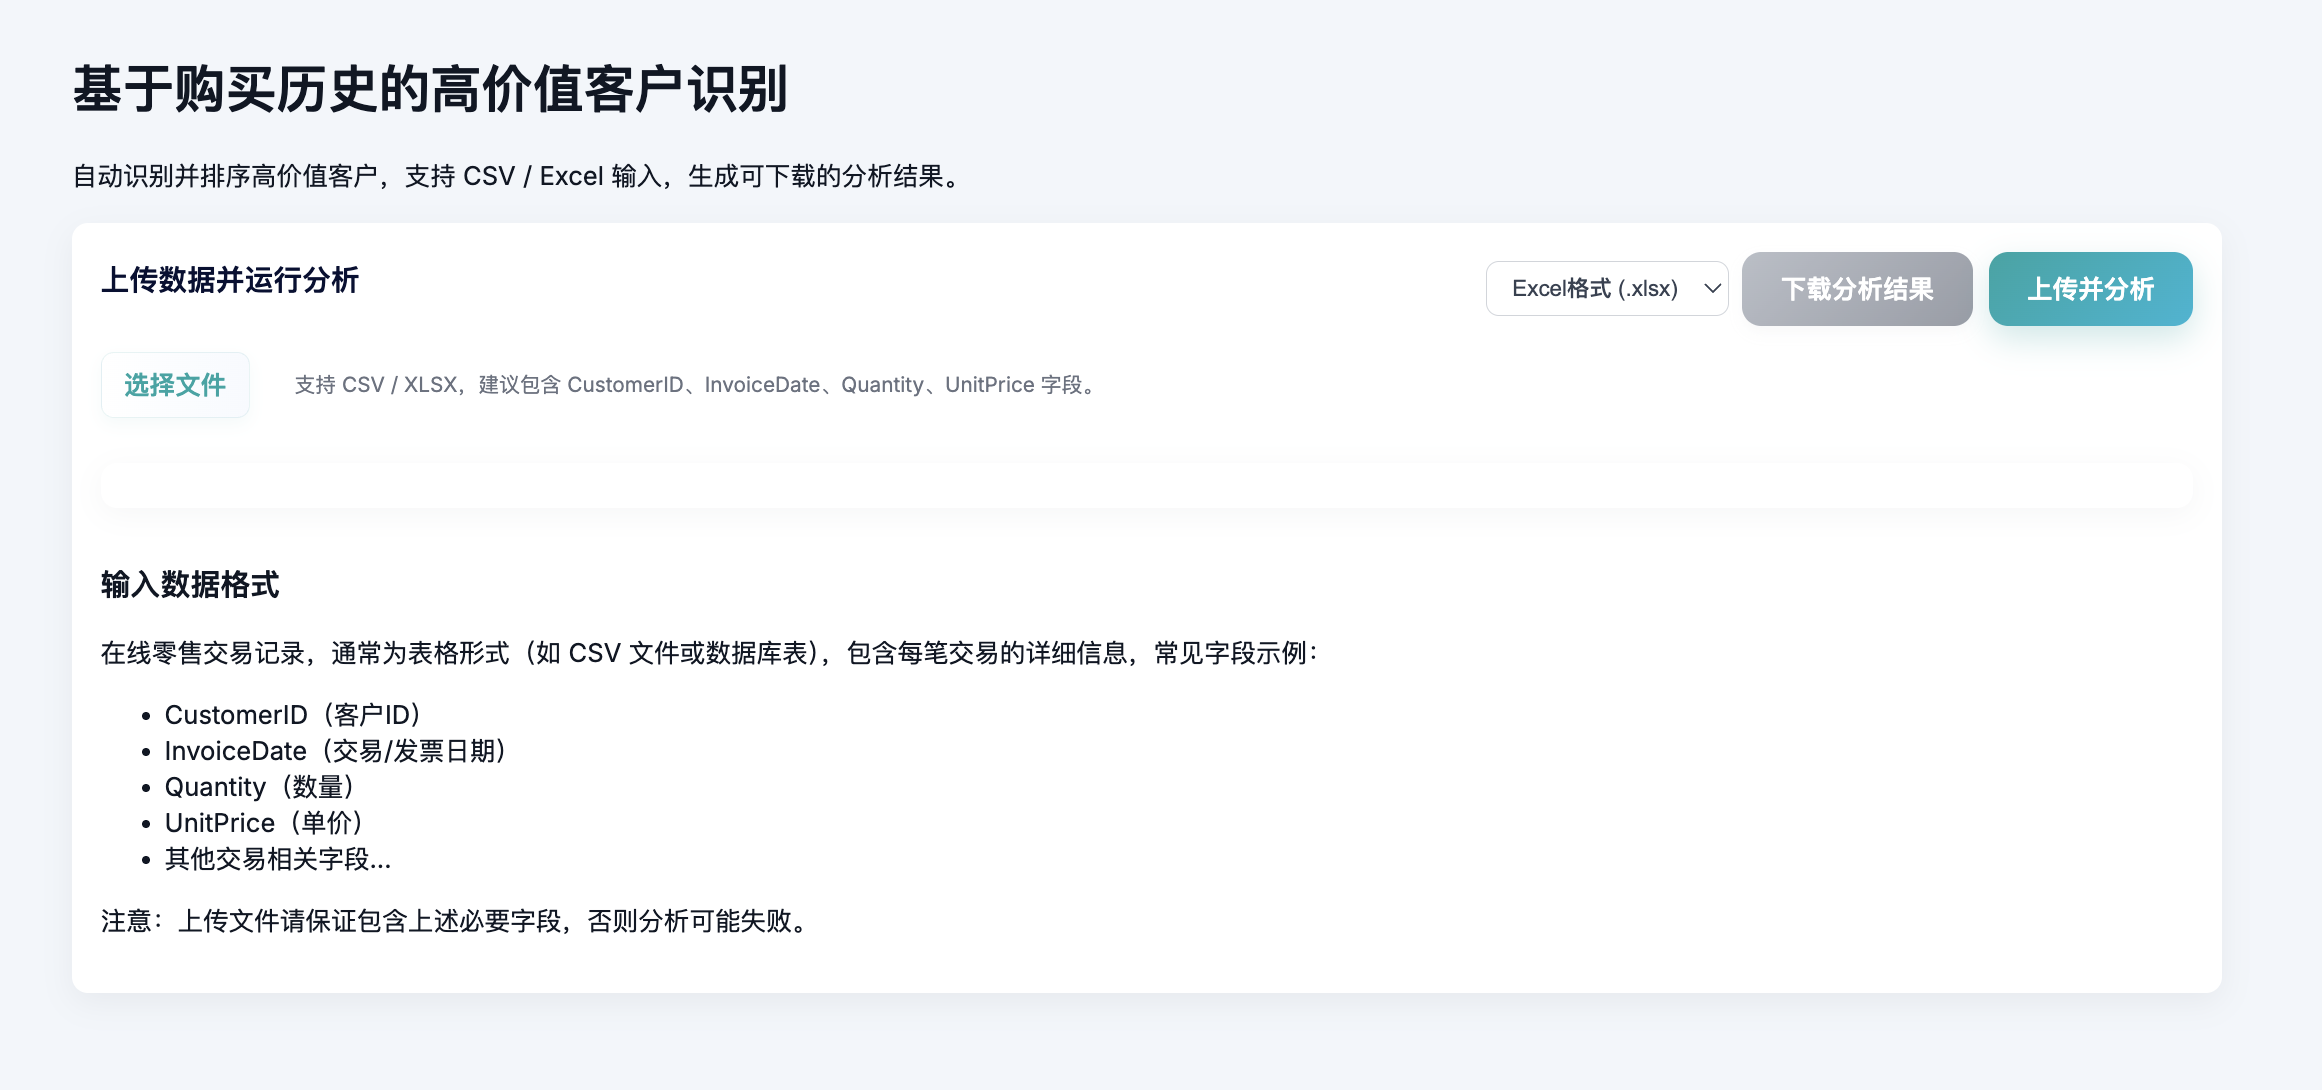Click the empty status bar below file chooser
Viewport: 2322px width, 1090px height.
[1146, 486]
